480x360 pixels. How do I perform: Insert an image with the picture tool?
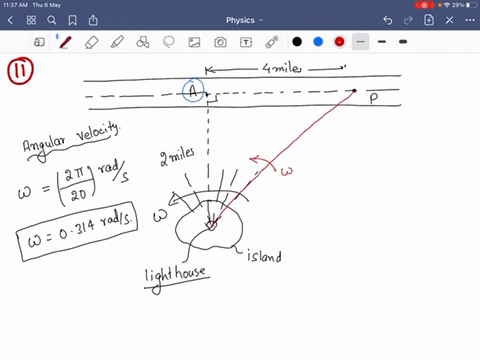(194, 42)
